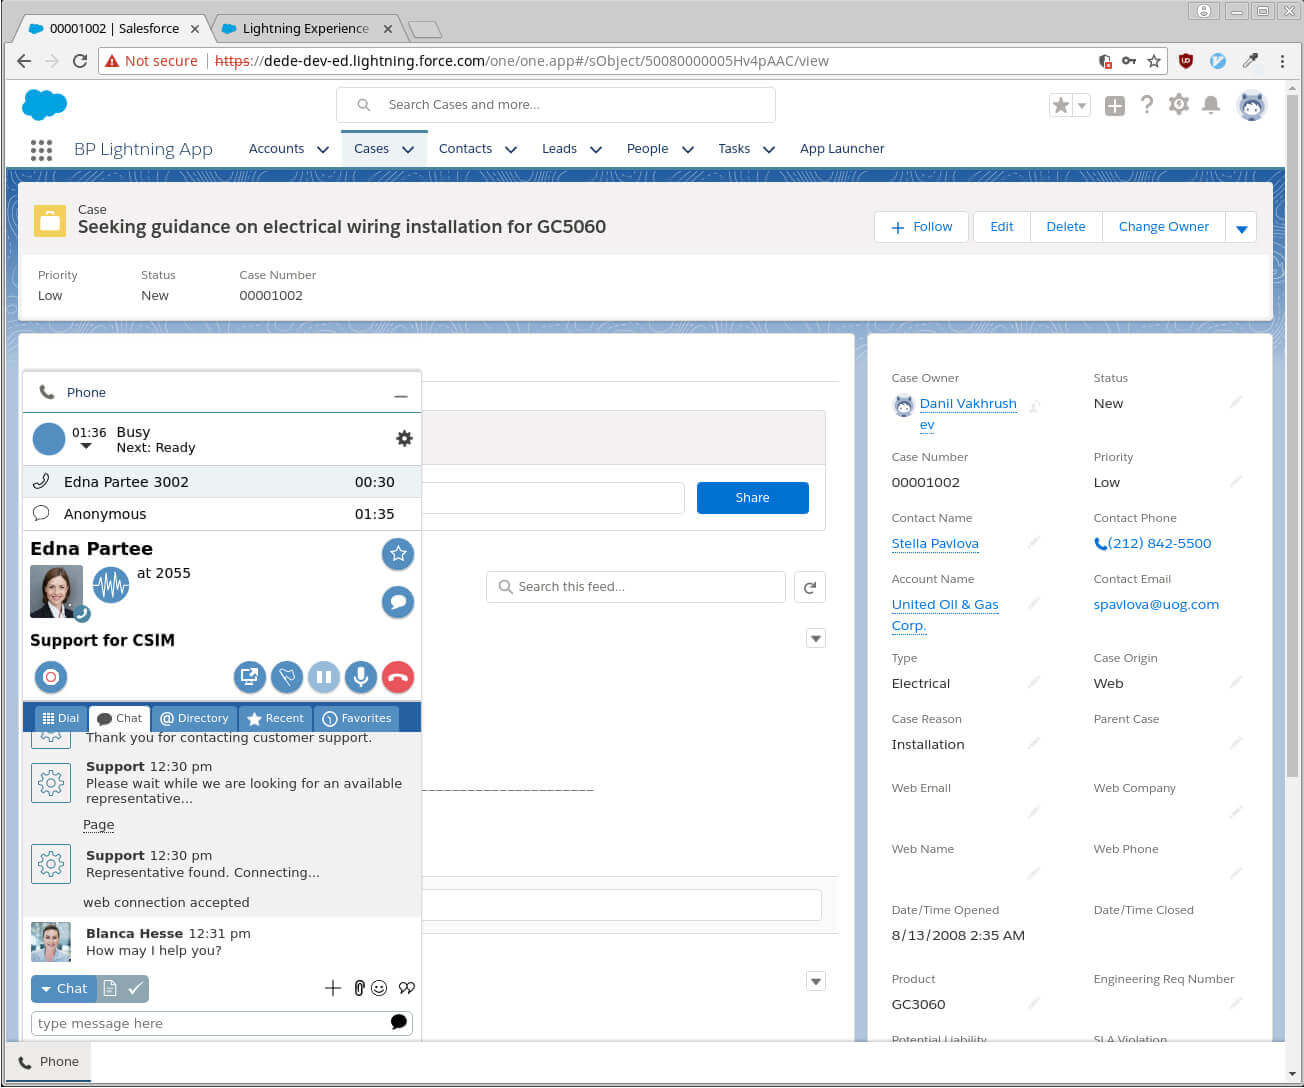This screenshot has width=1304, height=1088.
Task: Open phone agent settings with gear icon
Action: (x=404, y=438)
